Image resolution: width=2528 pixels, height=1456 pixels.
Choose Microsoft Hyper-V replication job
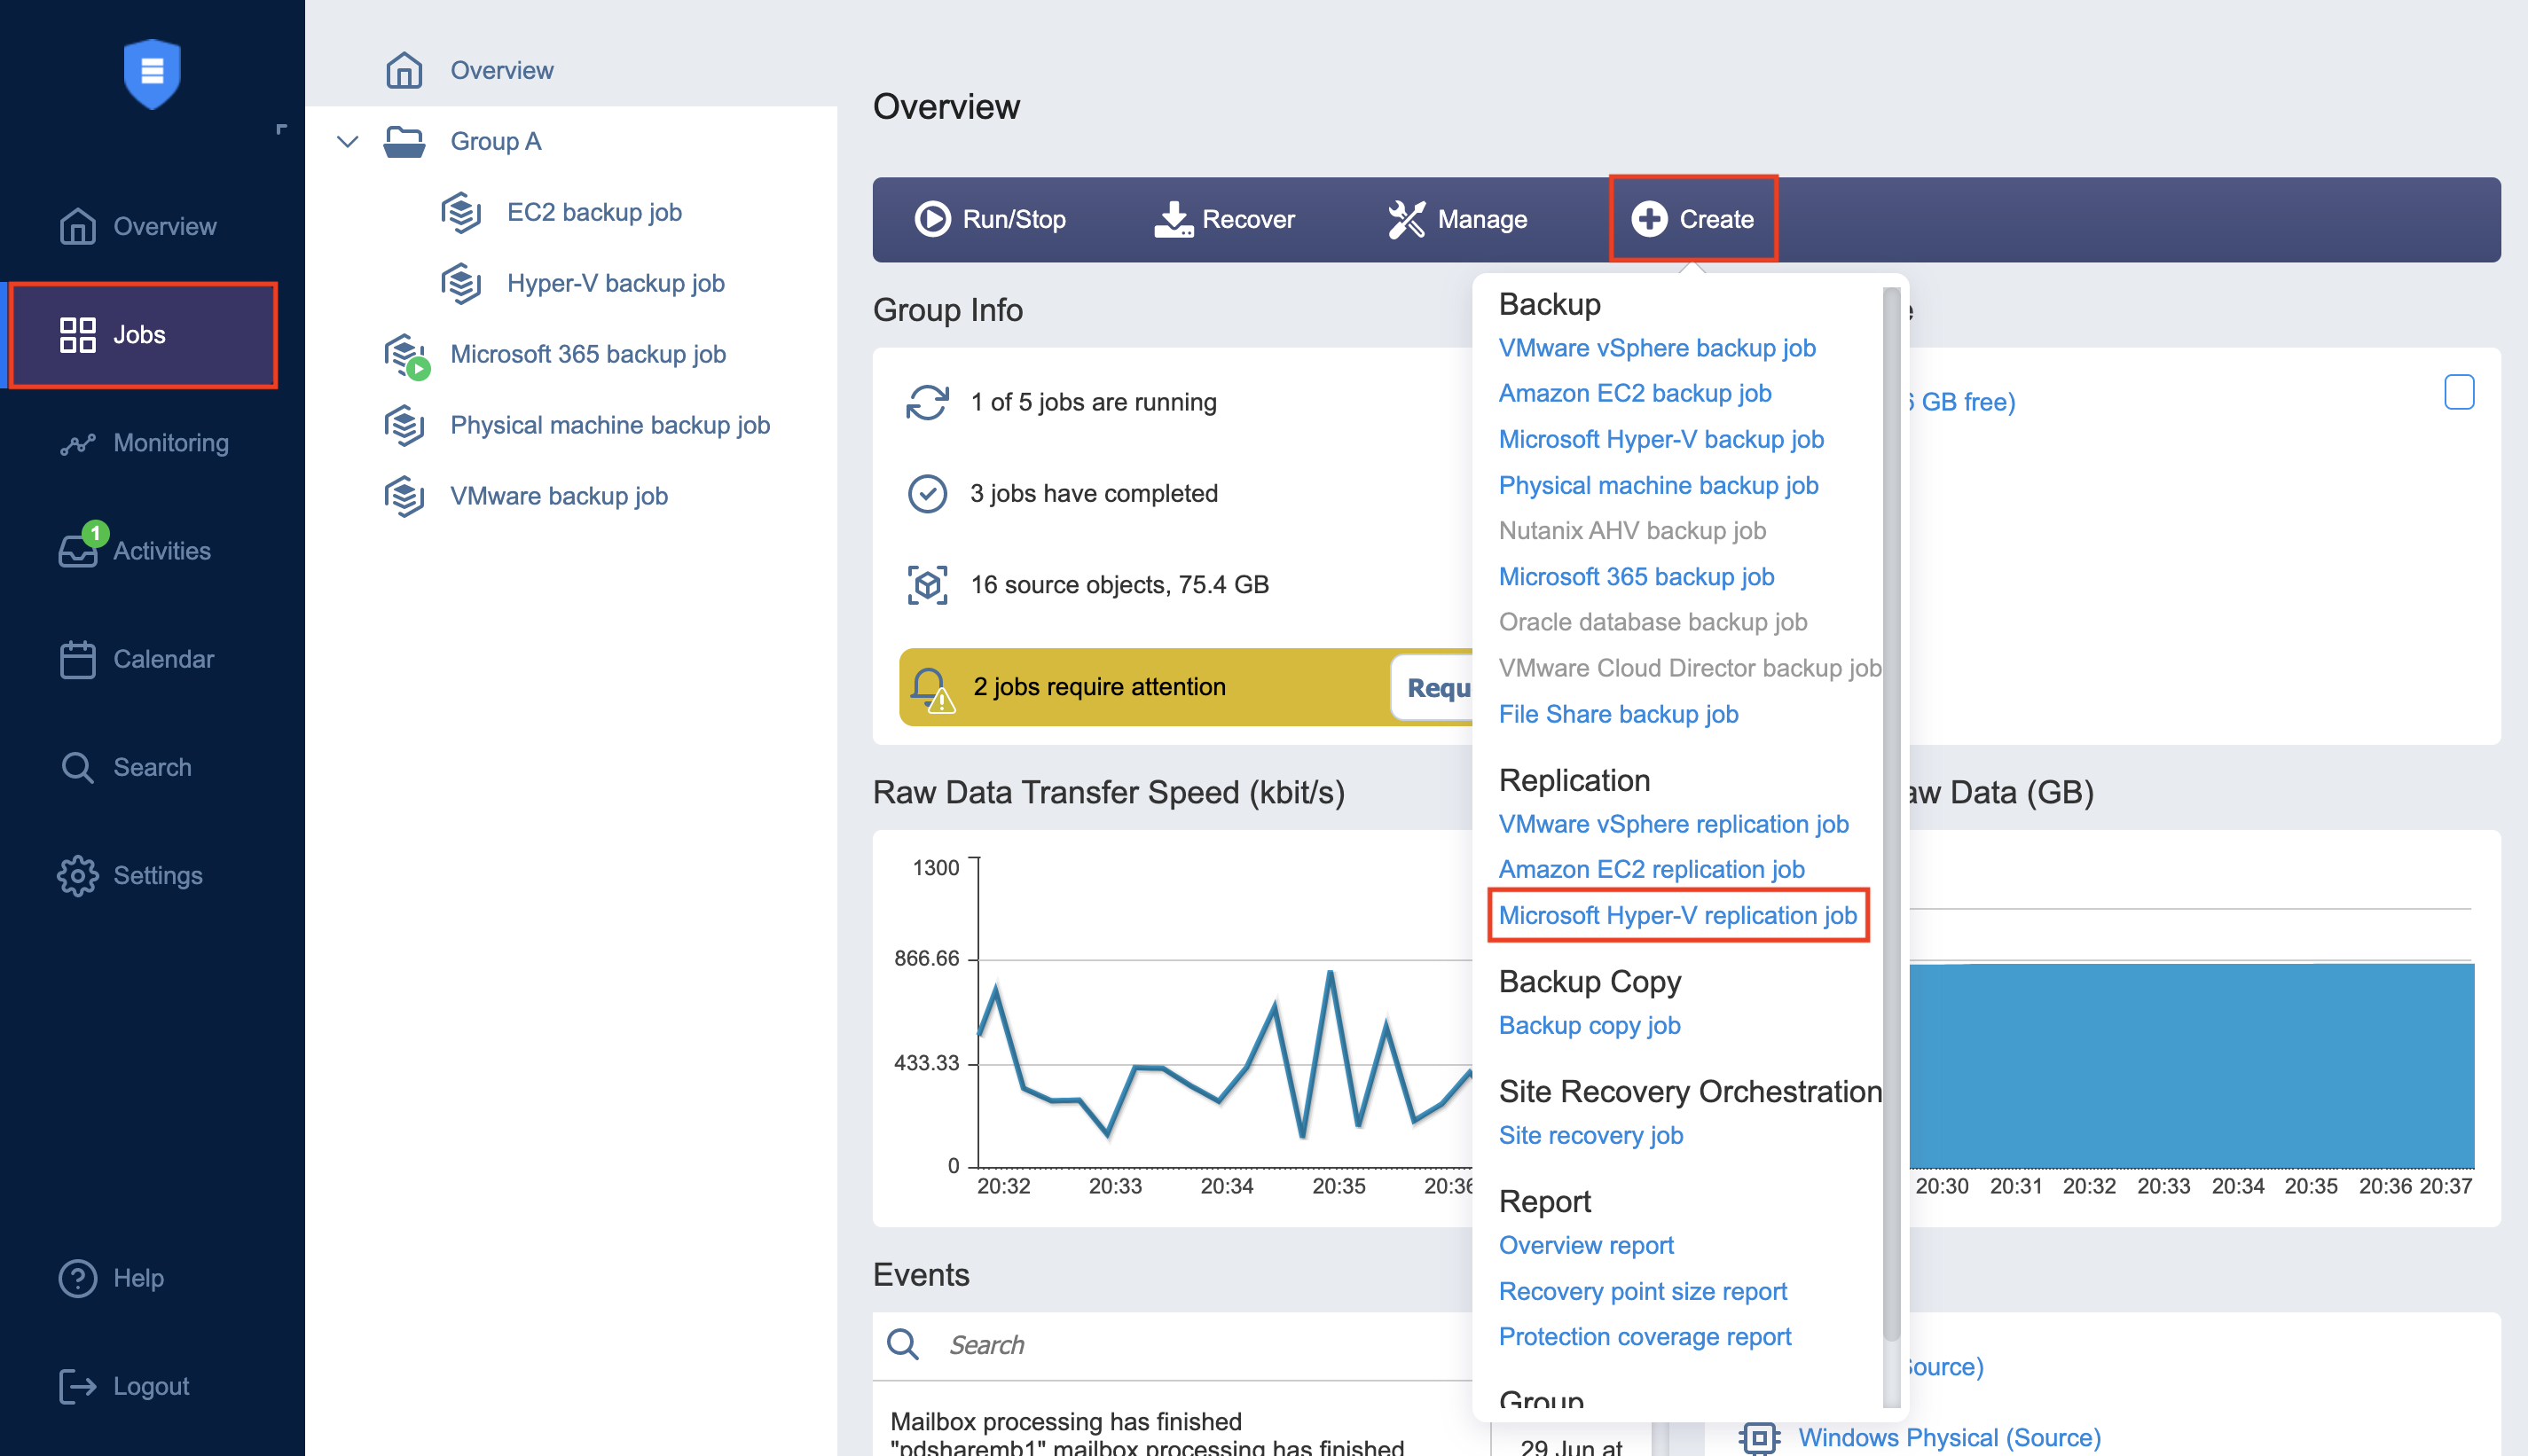1677,915
